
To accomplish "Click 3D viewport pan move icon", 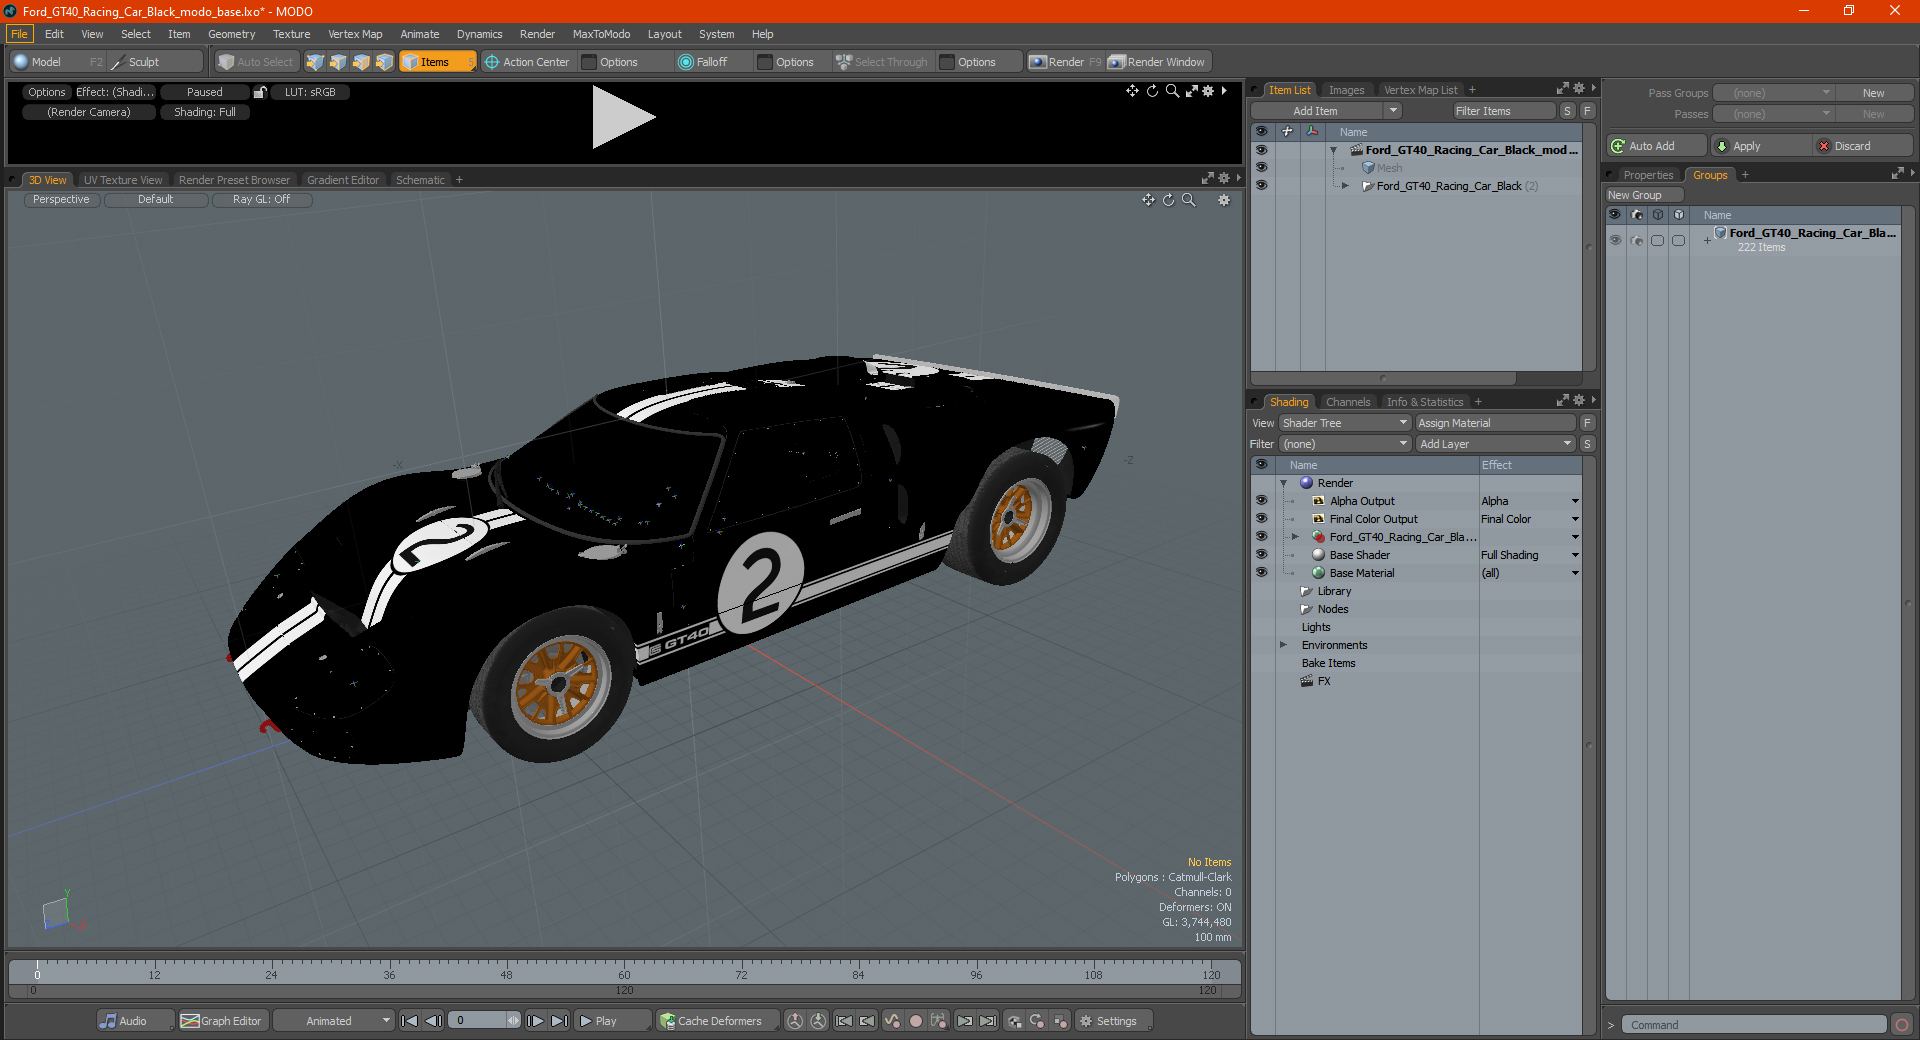I will pos(1148,200).
